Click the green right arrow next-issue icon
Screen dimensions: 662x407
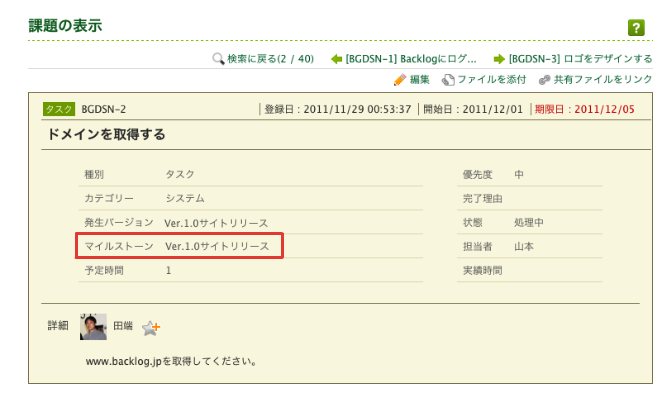pyautogui.click(x=499, y=59)
